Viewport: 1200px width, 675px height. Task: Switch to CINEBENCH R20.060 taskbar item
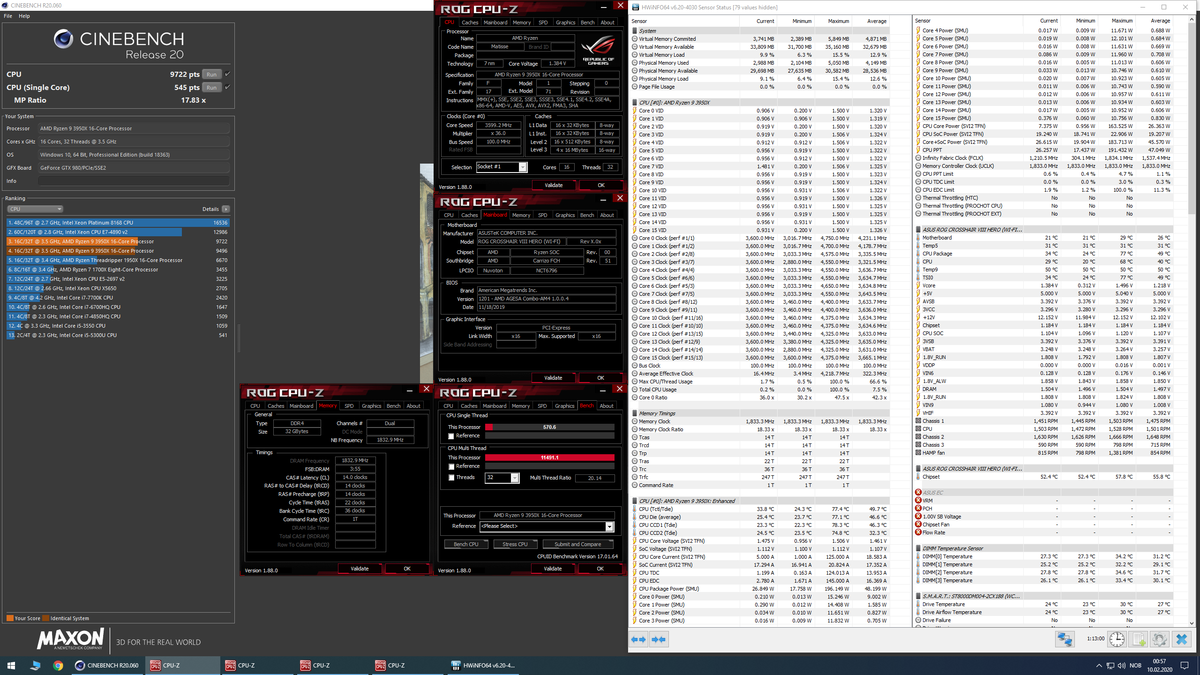tap(110, 665)
